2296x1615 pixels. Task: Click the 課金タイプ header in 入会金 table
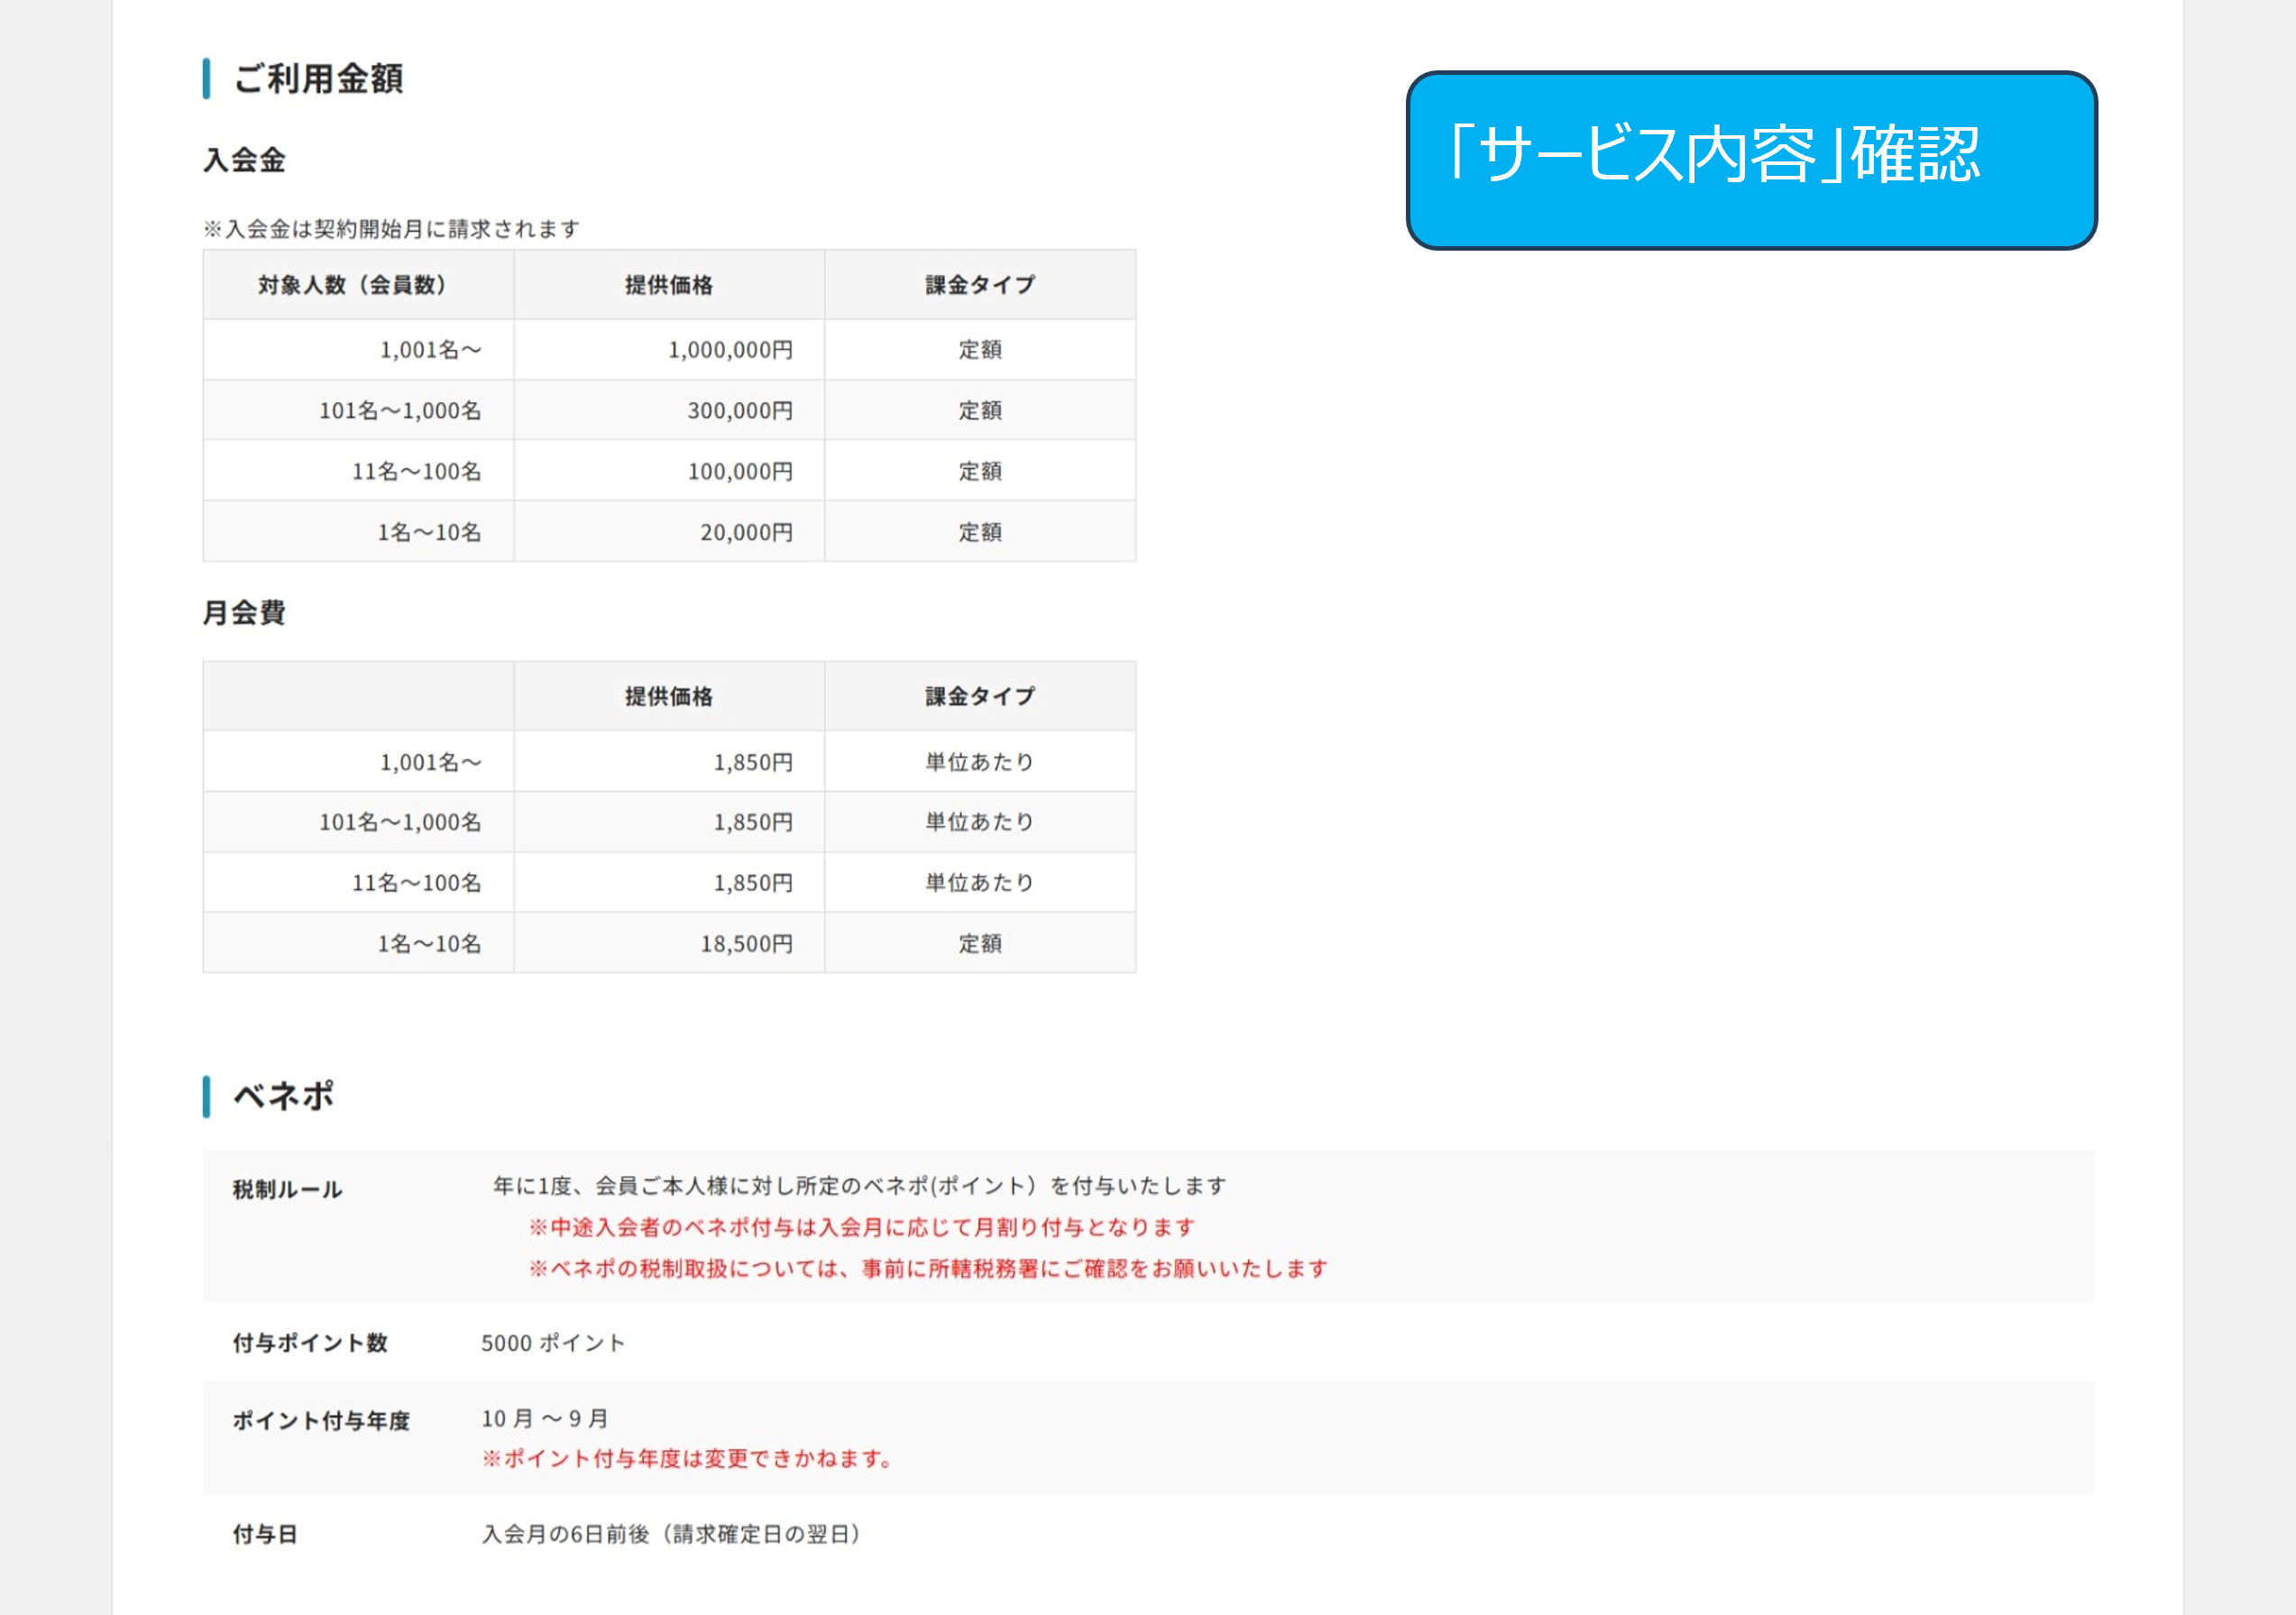coord(979,285)
